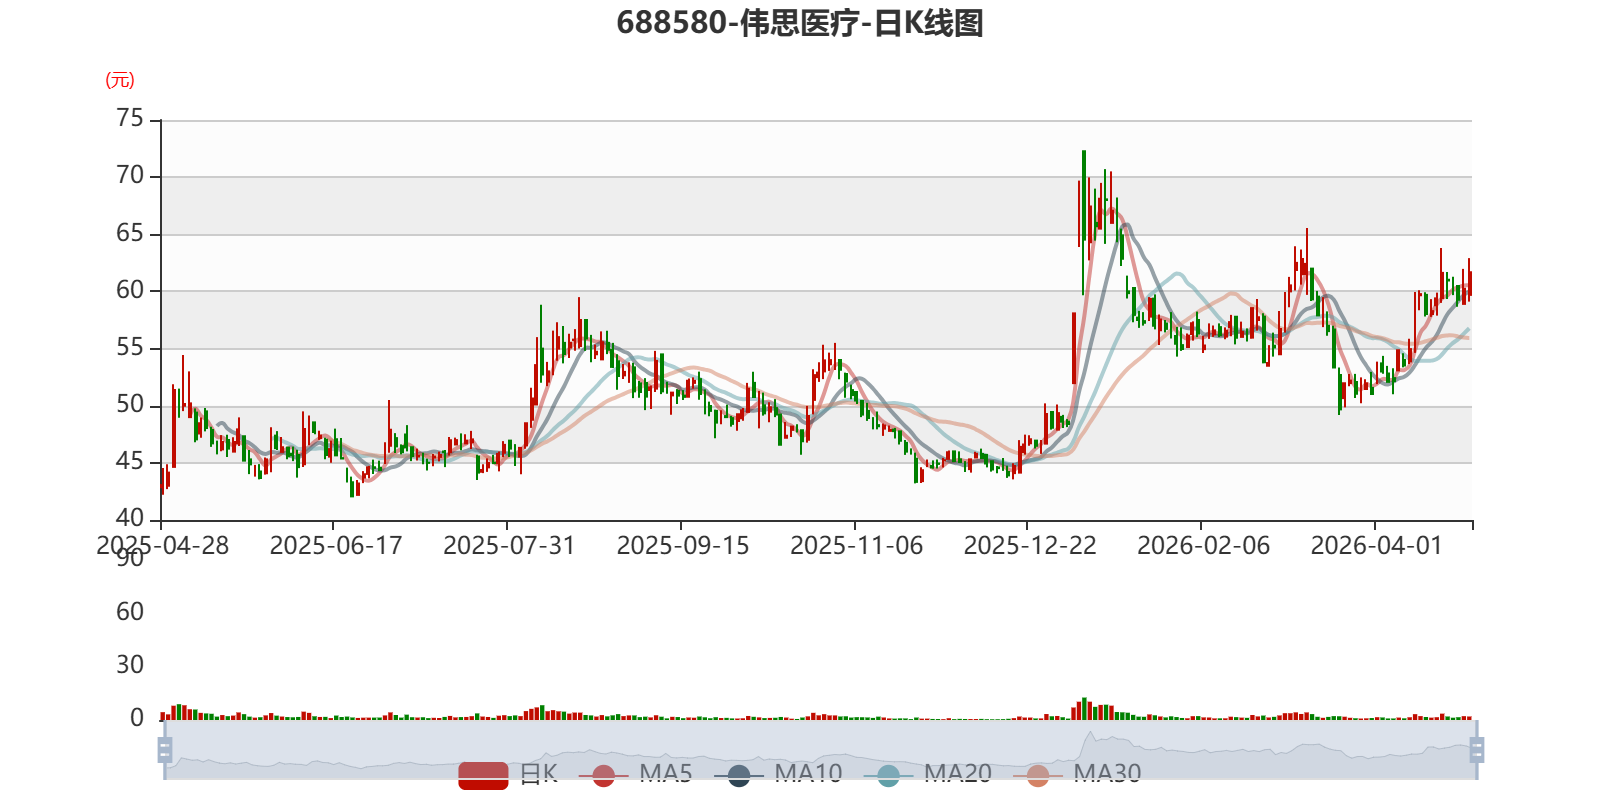Image resolution: width=1600 pixels, height=800 pixels.
Task: Click the right data zoom slider handle
Action: (x=1477, y=749)
